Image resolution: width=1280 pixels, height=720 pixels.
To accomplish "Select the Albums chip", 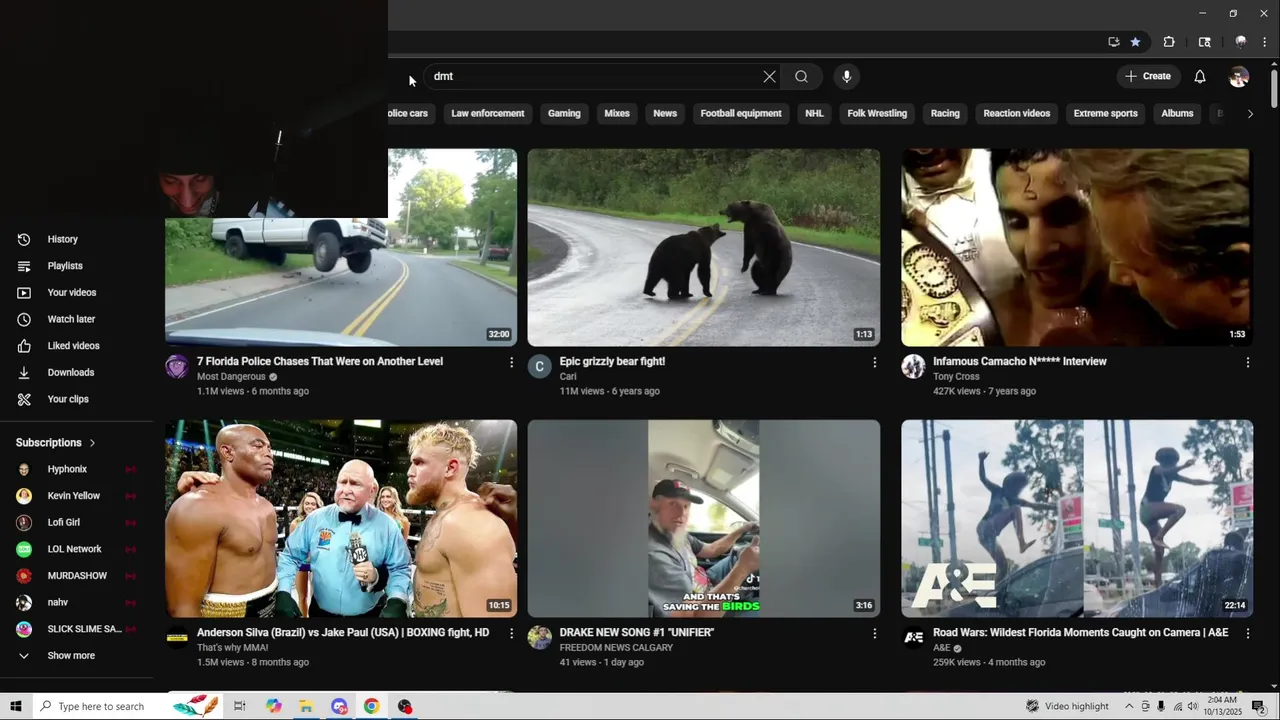I will pos(1177,114).
